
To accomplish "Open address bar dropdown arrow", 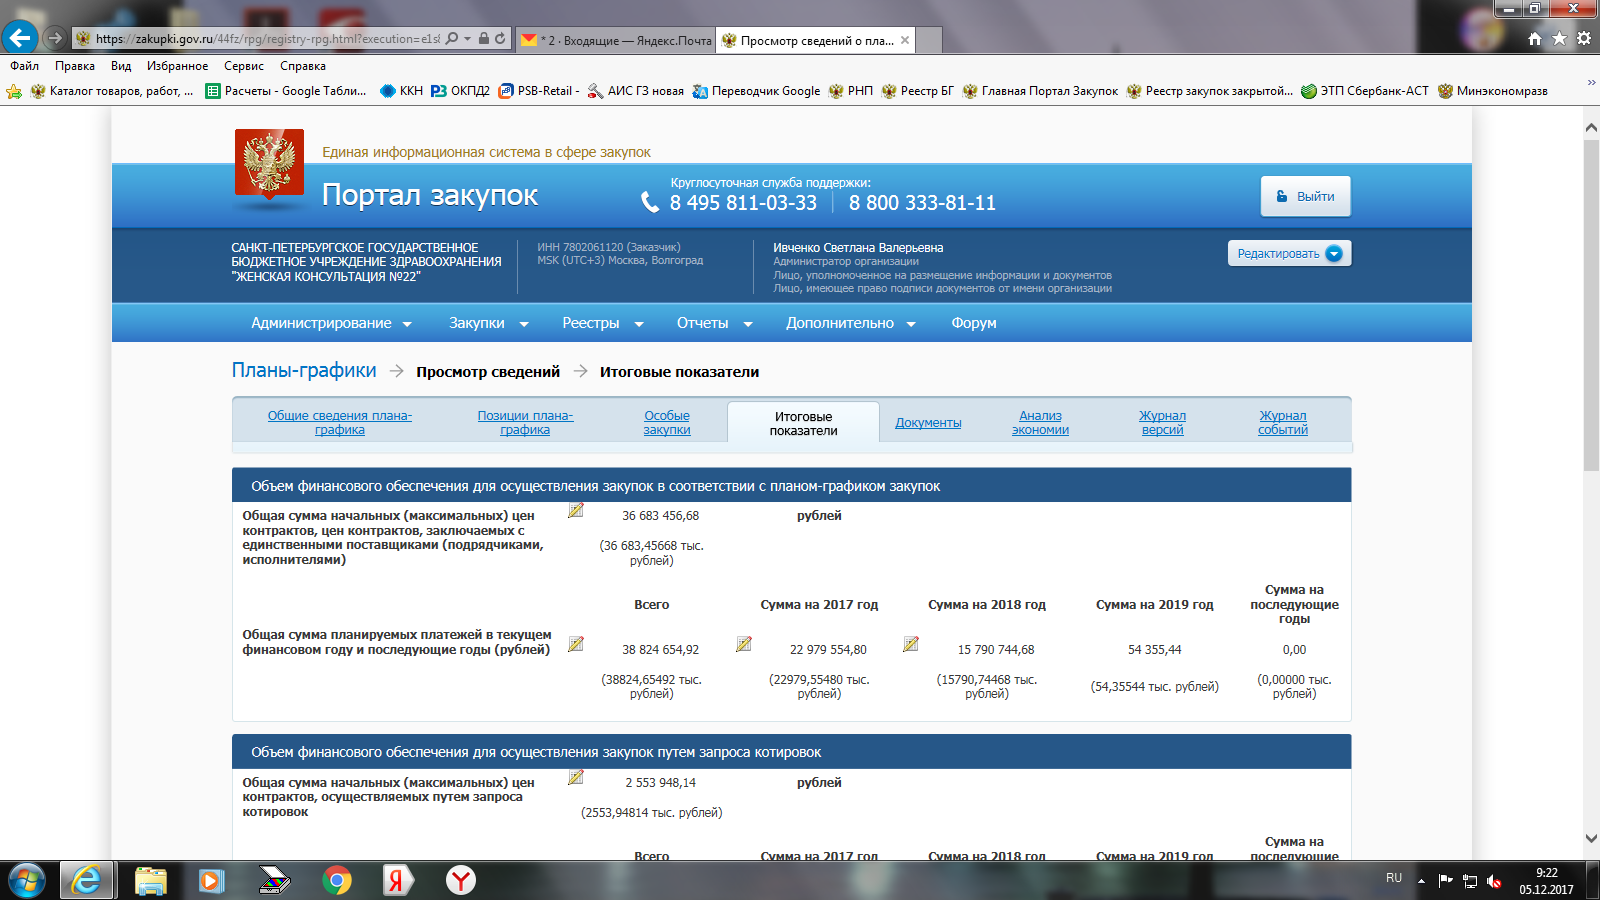I will pyautogui.click(x=468, y=38).
